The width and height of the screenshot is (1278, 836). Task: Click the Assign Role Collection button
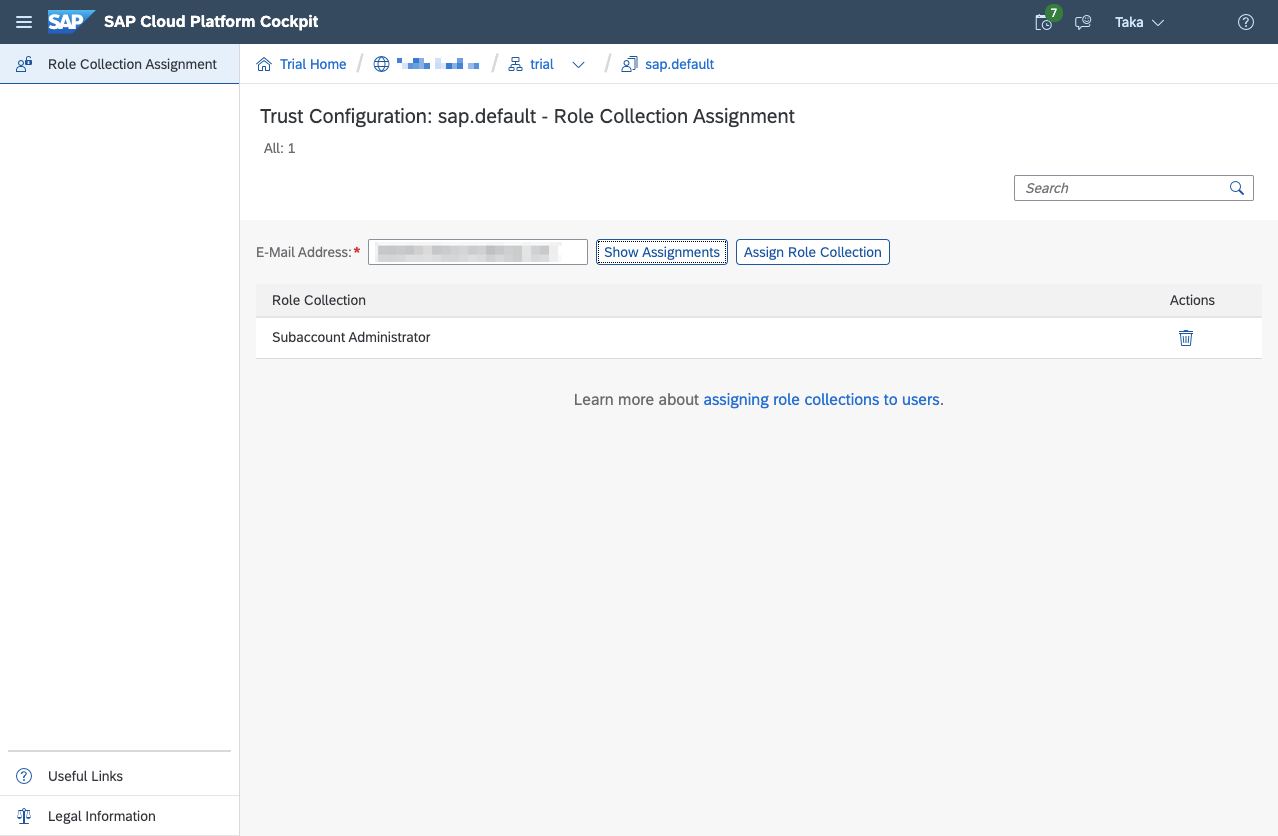[813, 252]
